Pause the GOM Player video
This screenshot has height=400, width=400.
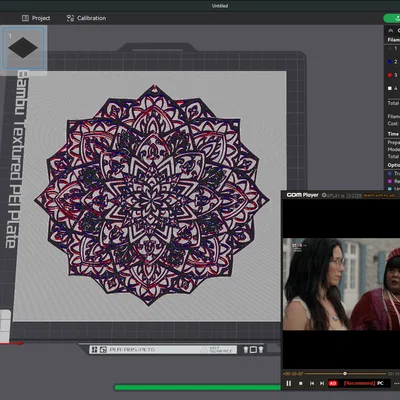click(x=289, y=383)
